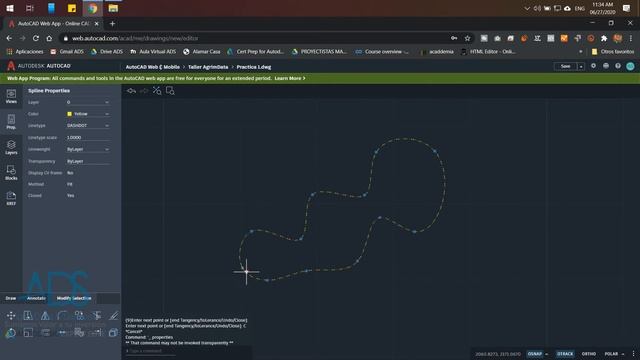Open the Layers panel in sidebar

(x=11, y=147)
